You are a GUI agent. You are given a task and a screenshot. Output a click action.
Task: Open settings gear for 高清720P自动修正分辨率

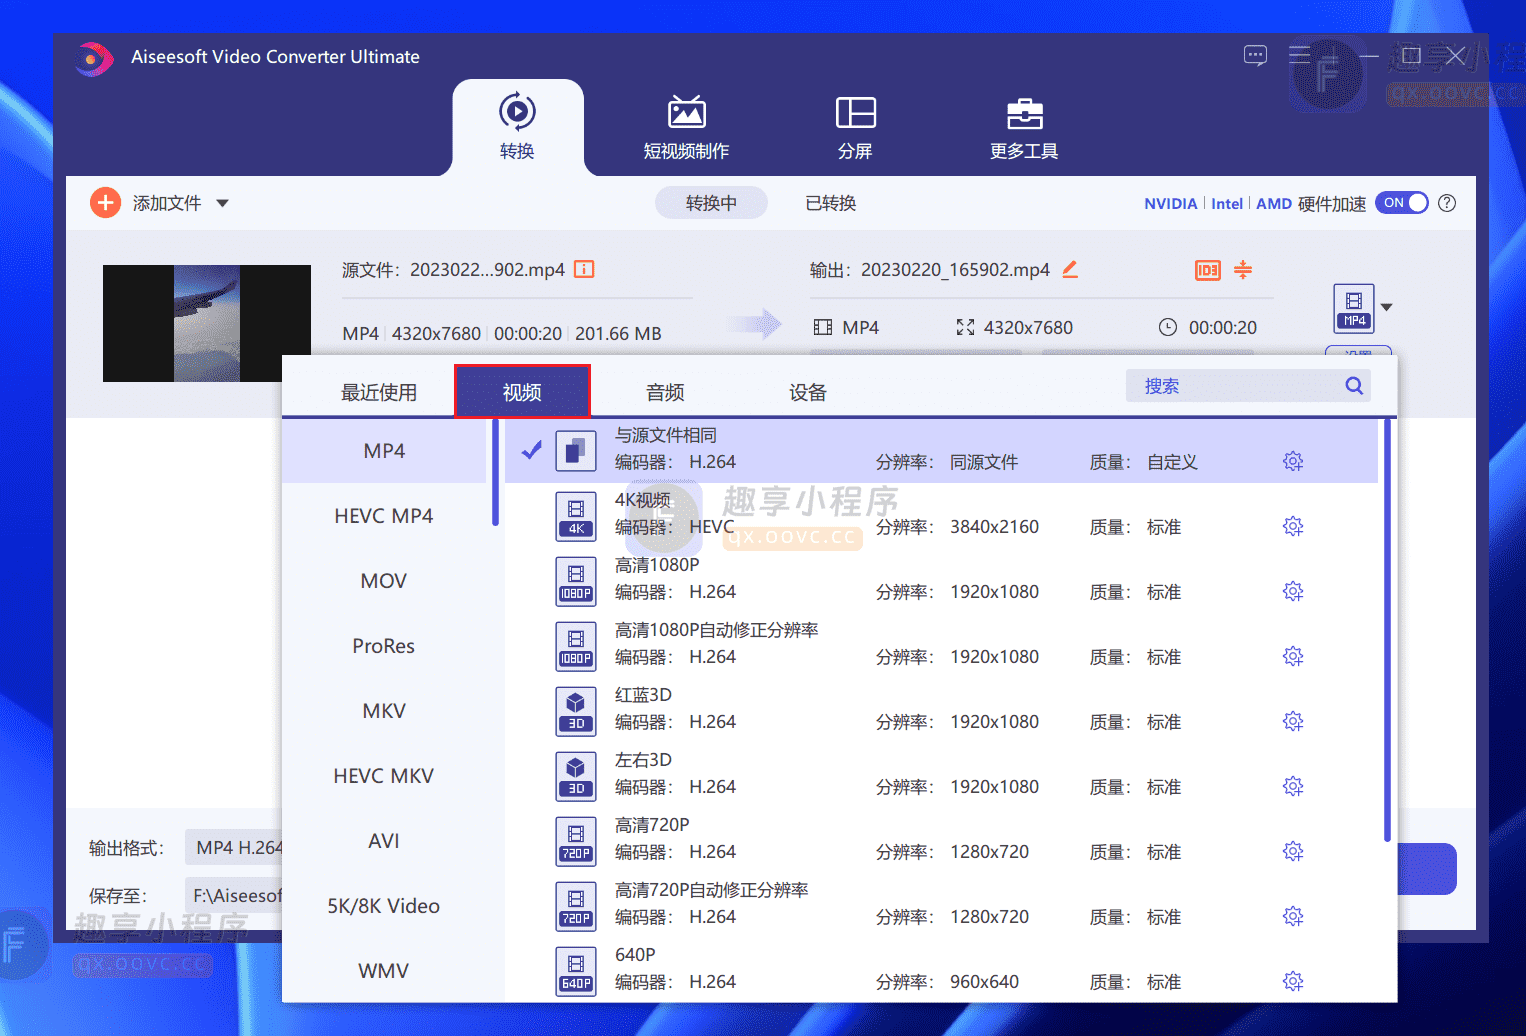point(1293,917)
